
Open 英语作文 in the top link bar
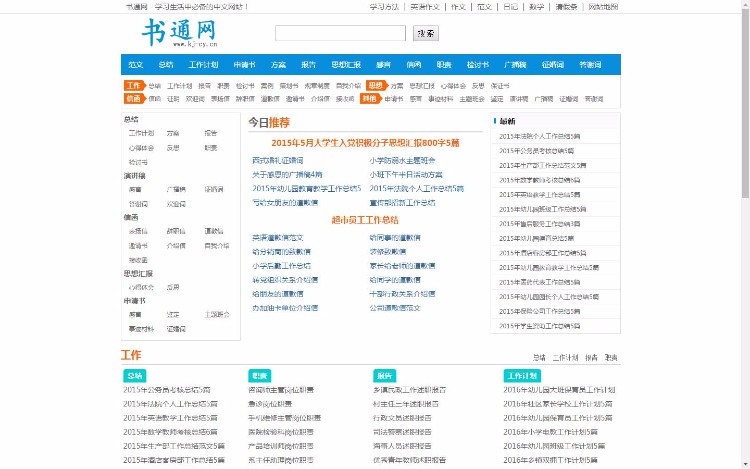click(425, 7)
